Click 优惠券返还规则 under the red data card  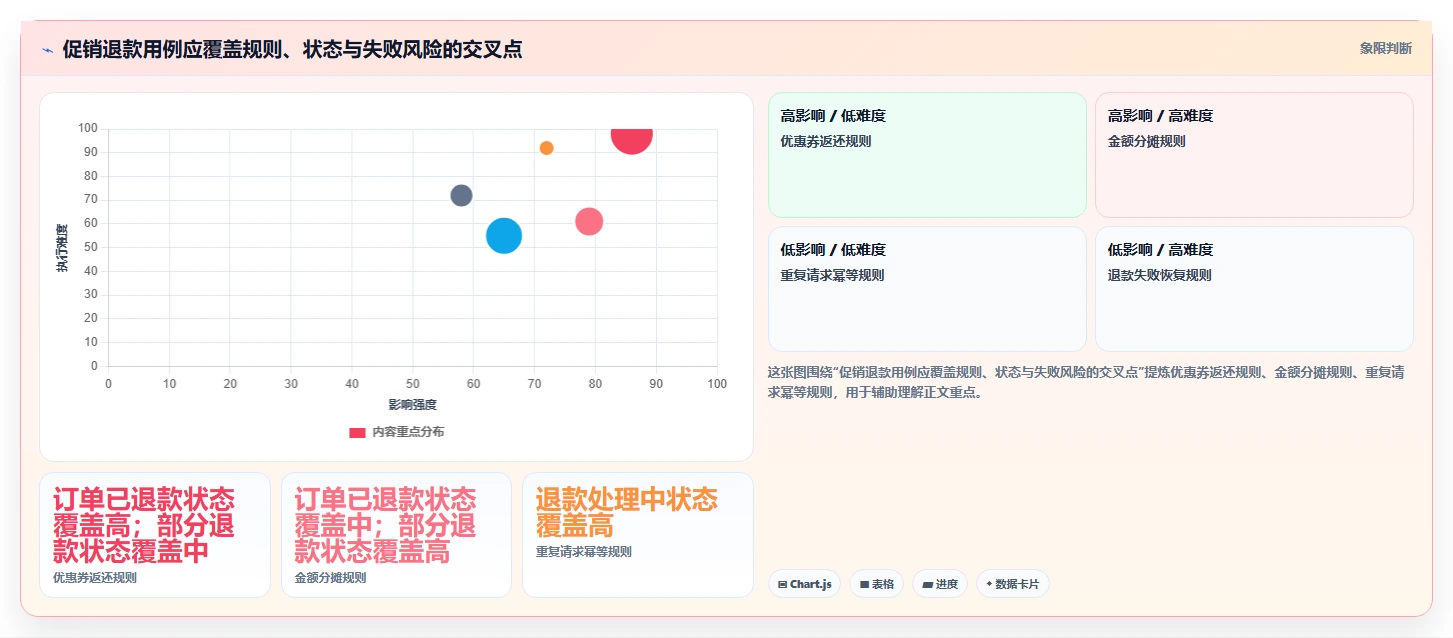(x=95, y=578)
